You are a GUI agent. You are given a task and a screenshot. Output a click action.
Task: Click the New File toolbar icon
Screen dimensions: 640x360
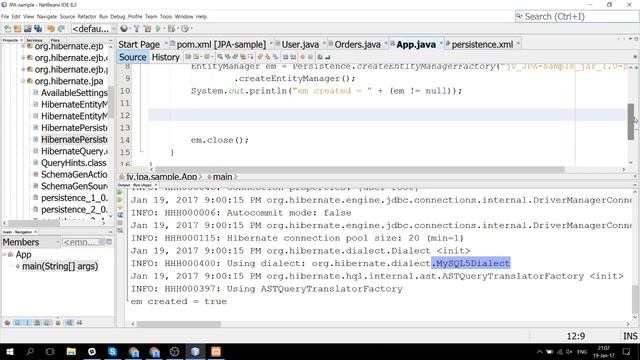(7, 29)
